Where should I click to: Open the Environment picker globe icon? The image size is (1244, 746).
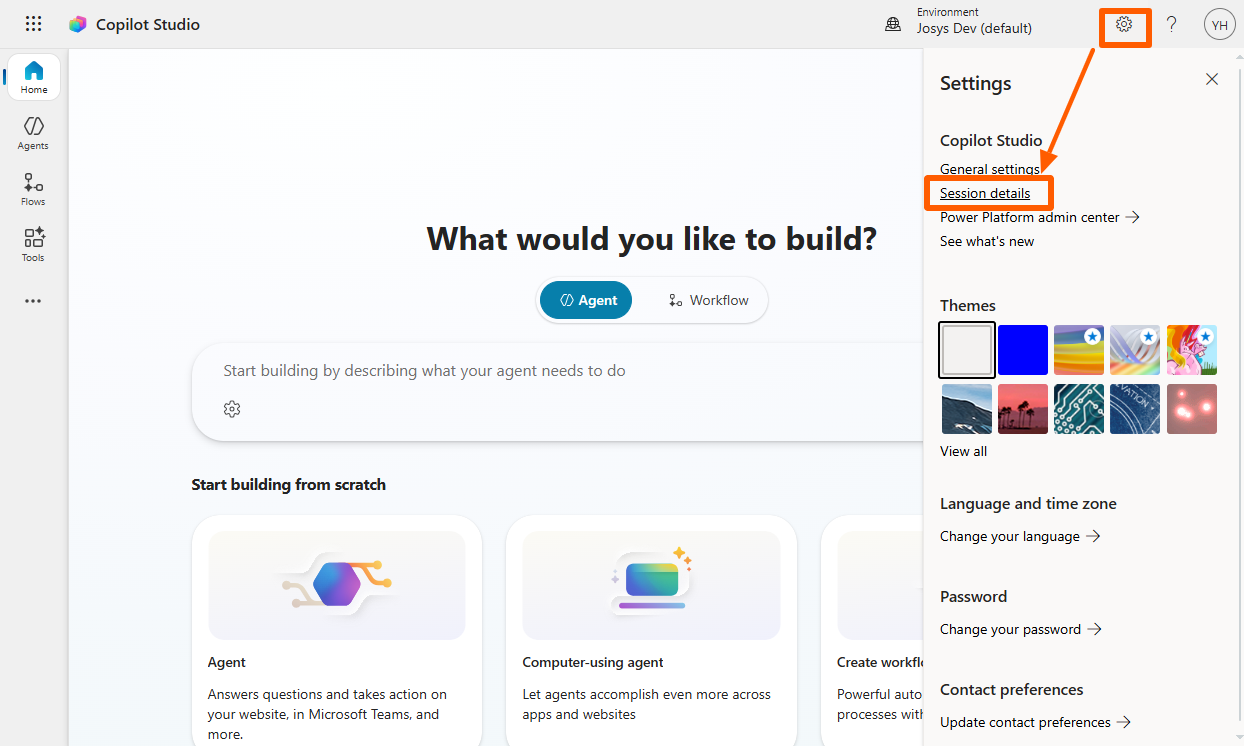coord(893,24)
